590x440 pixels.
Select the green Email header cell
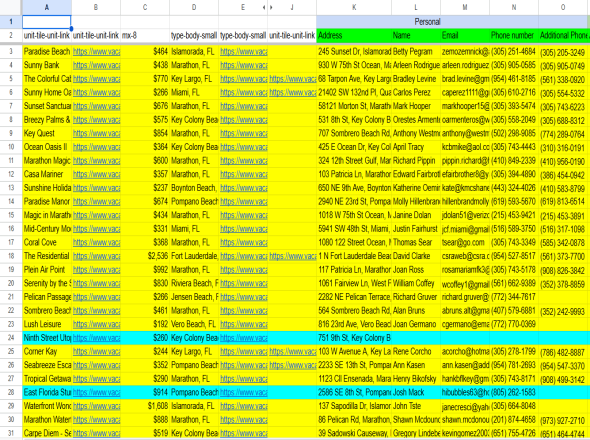465,35
